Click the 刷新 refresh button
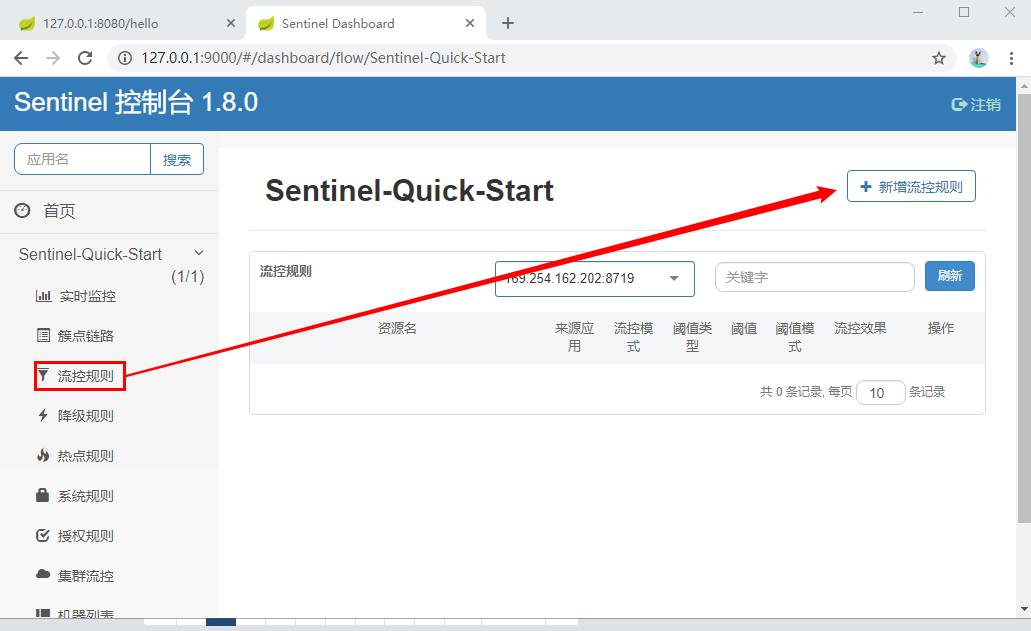 click(949, 276)
